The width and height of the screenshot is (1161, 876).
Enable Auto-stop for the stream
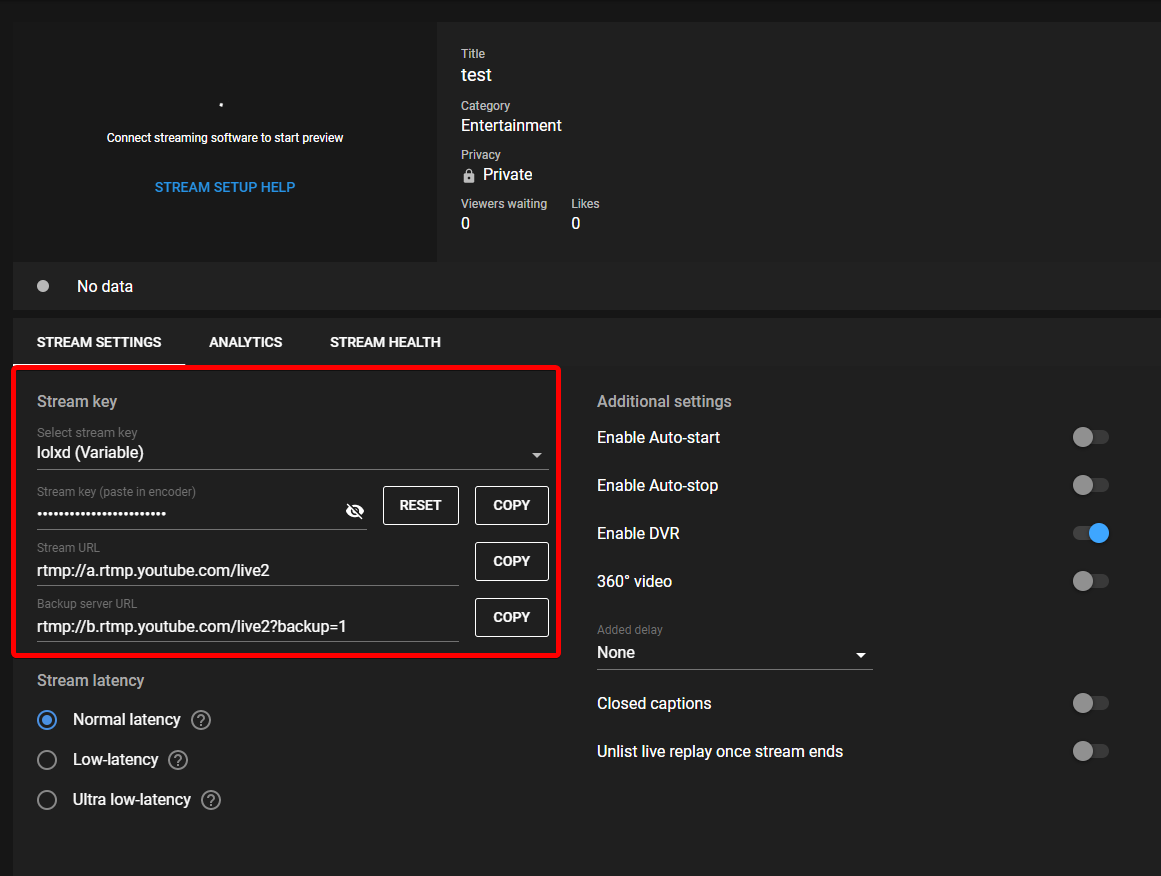1090,485
